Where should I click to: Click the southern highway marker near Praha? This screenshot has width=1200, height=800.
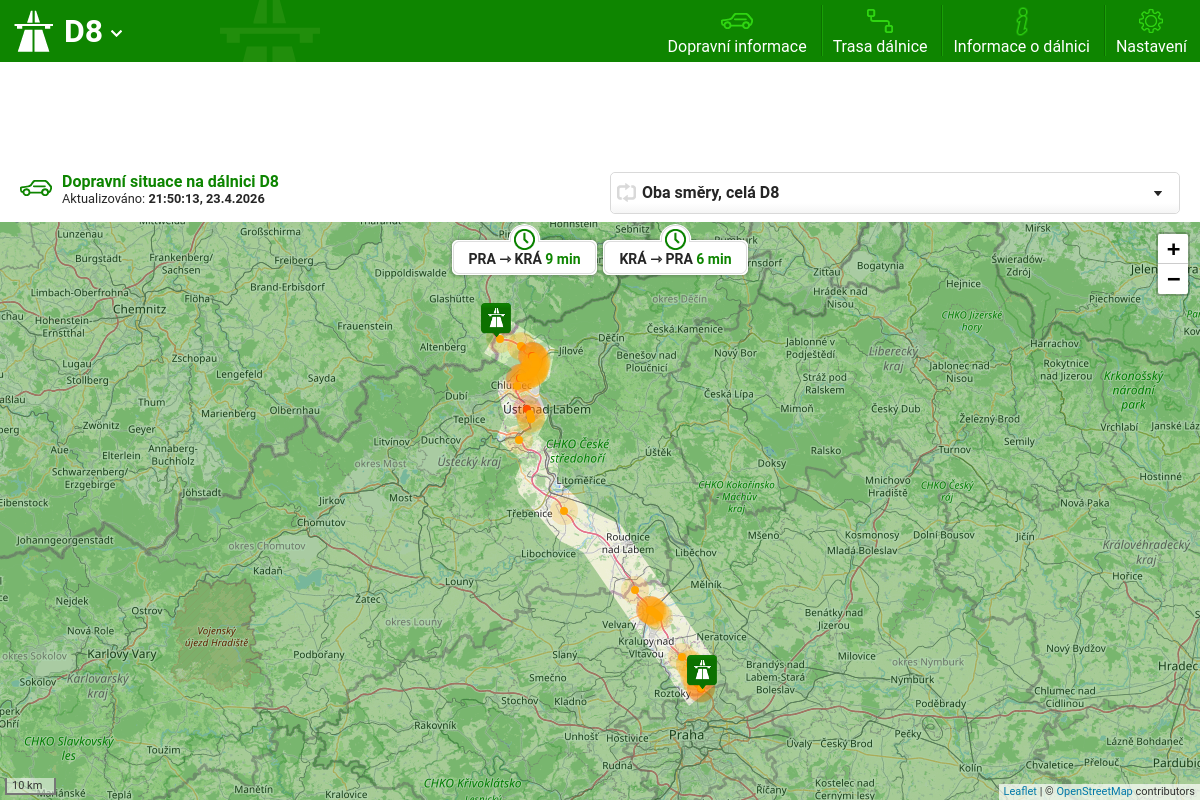[702, 669]
